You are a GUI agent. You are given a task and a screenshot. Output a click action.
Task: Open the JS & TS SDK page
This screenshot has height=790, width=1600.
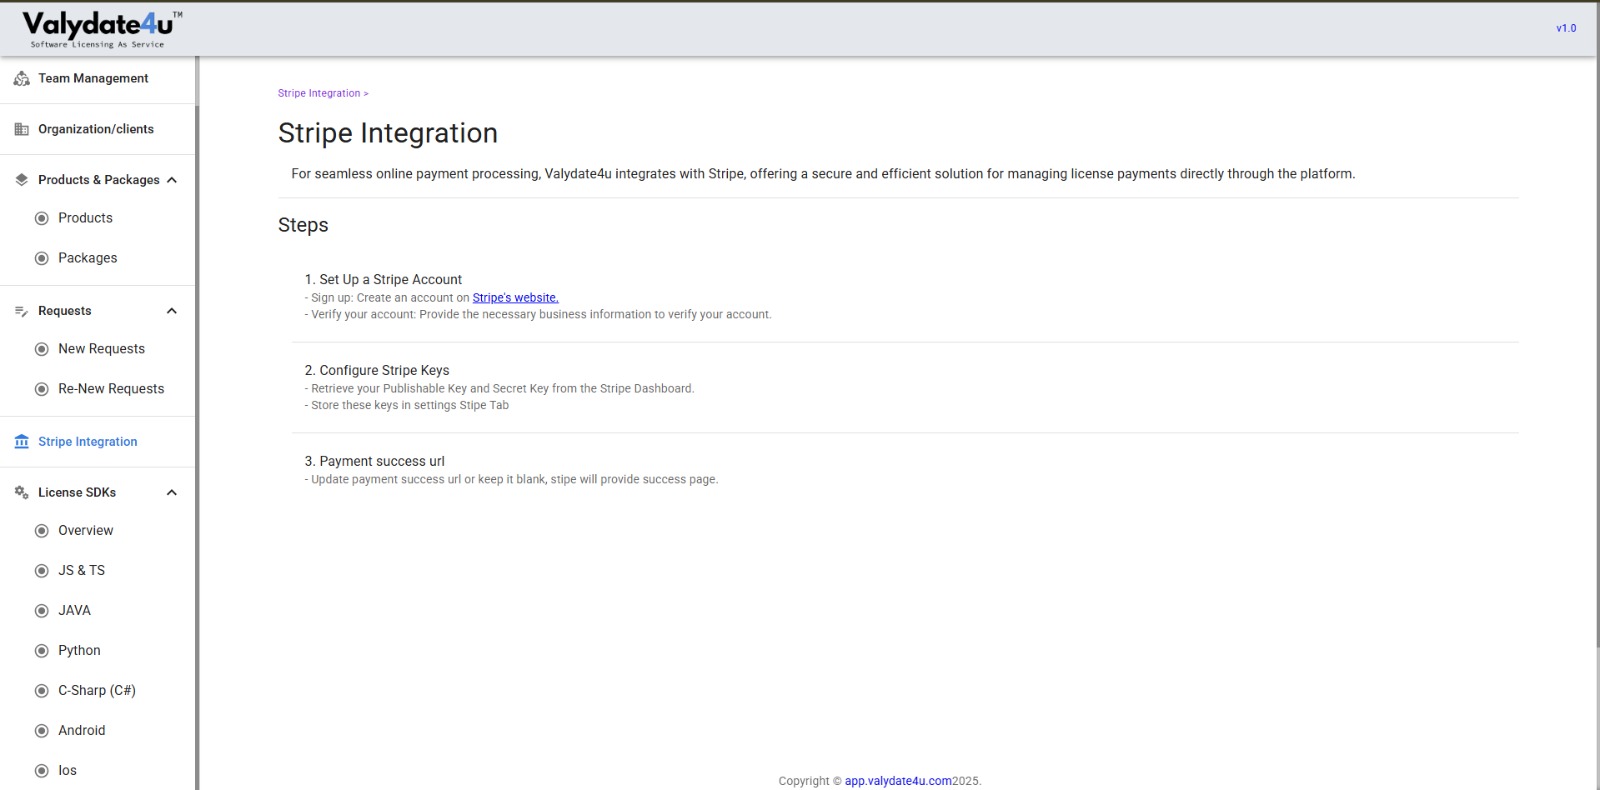[81, 571]
